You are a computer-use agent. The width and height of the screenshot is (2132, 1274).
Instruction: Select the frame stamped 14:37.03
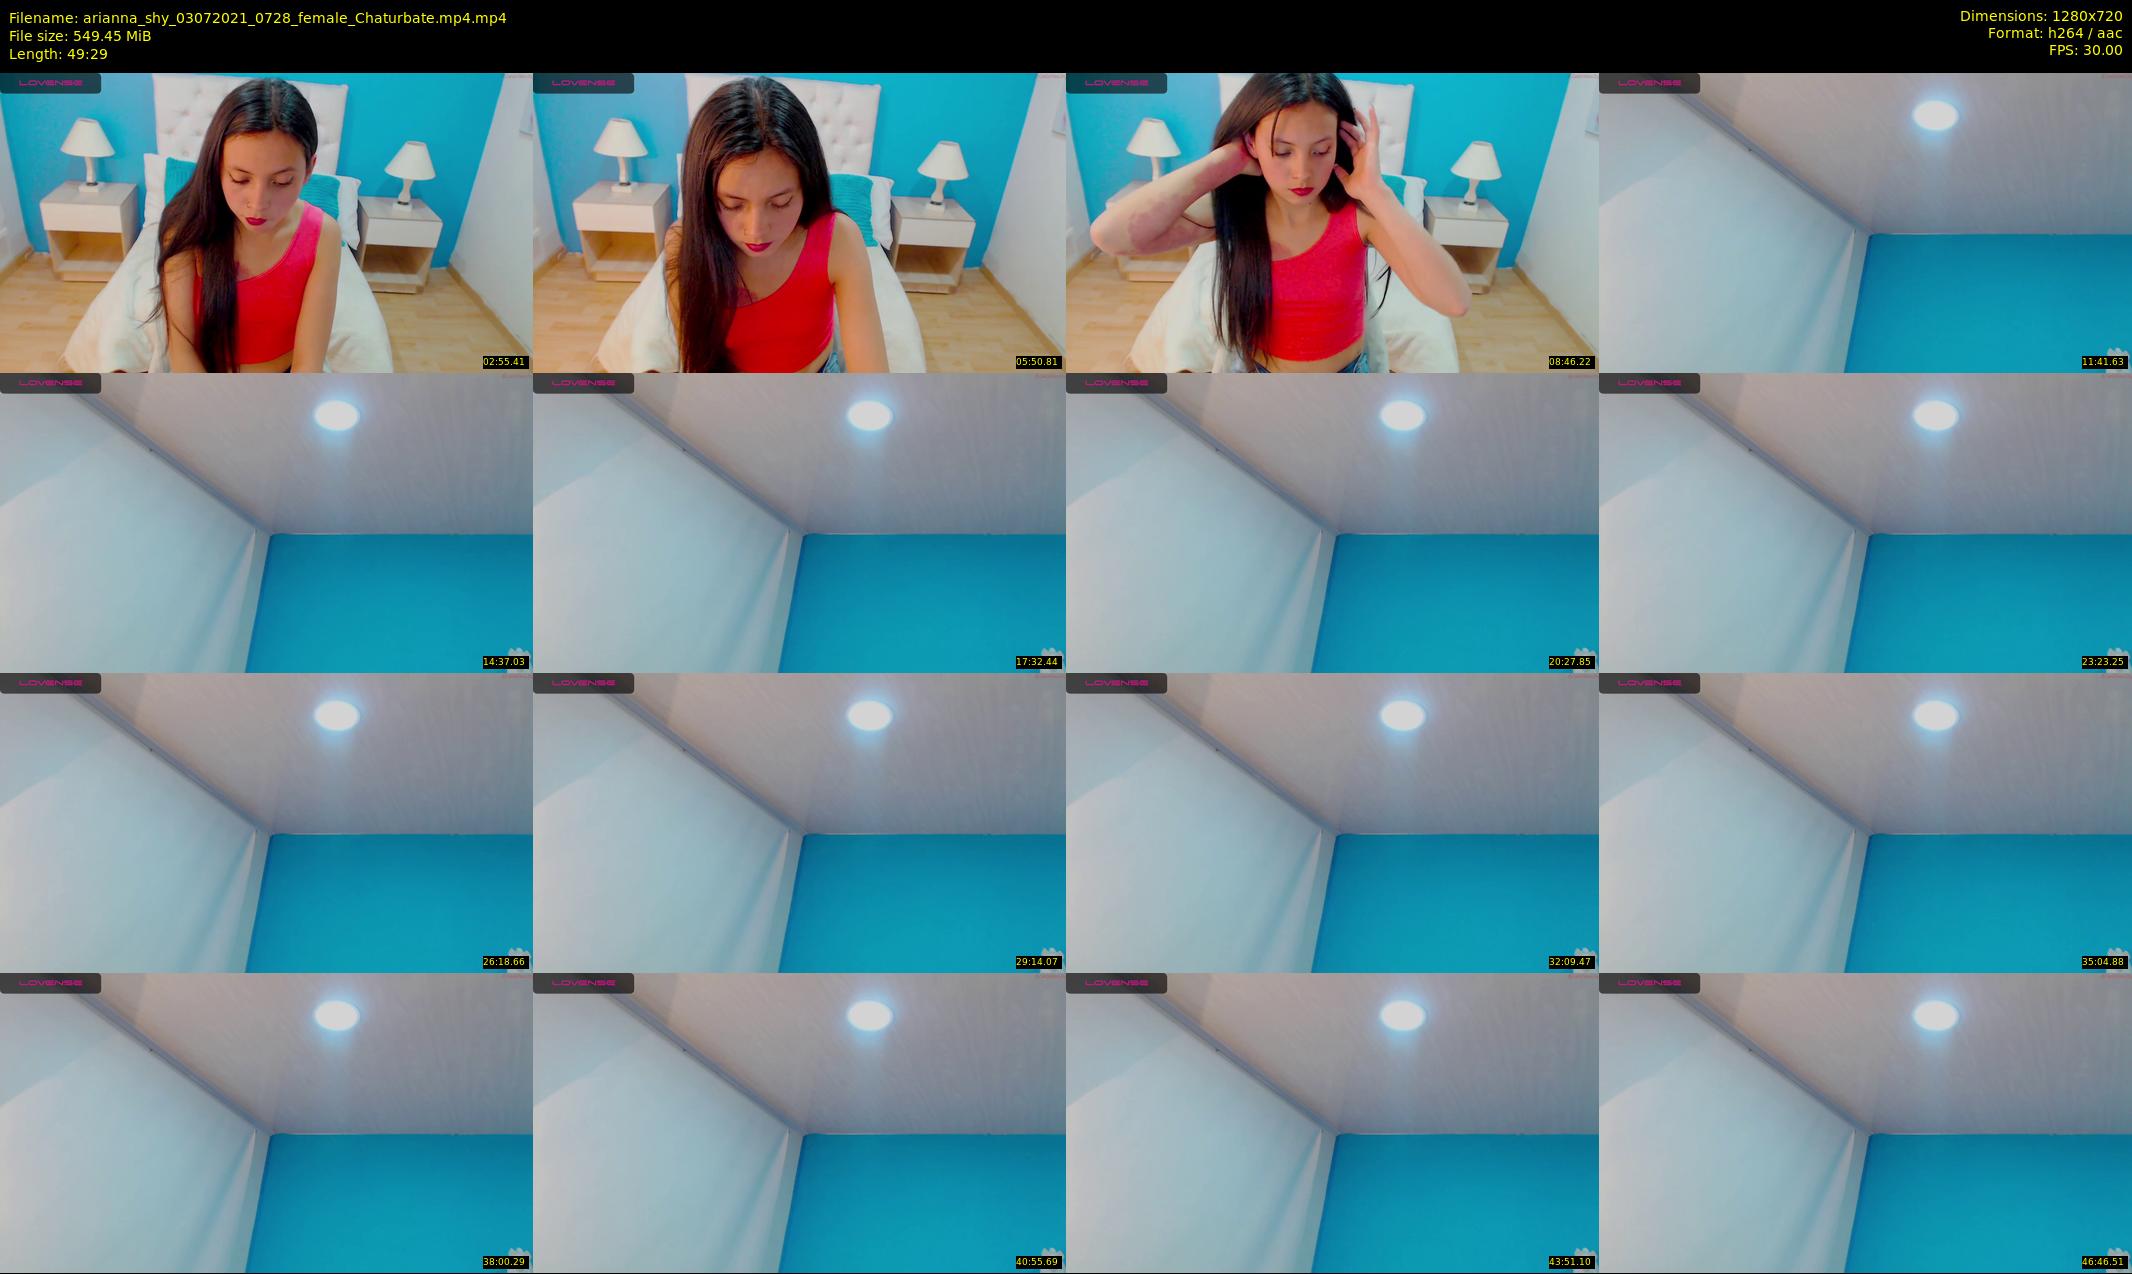point(266,522)
